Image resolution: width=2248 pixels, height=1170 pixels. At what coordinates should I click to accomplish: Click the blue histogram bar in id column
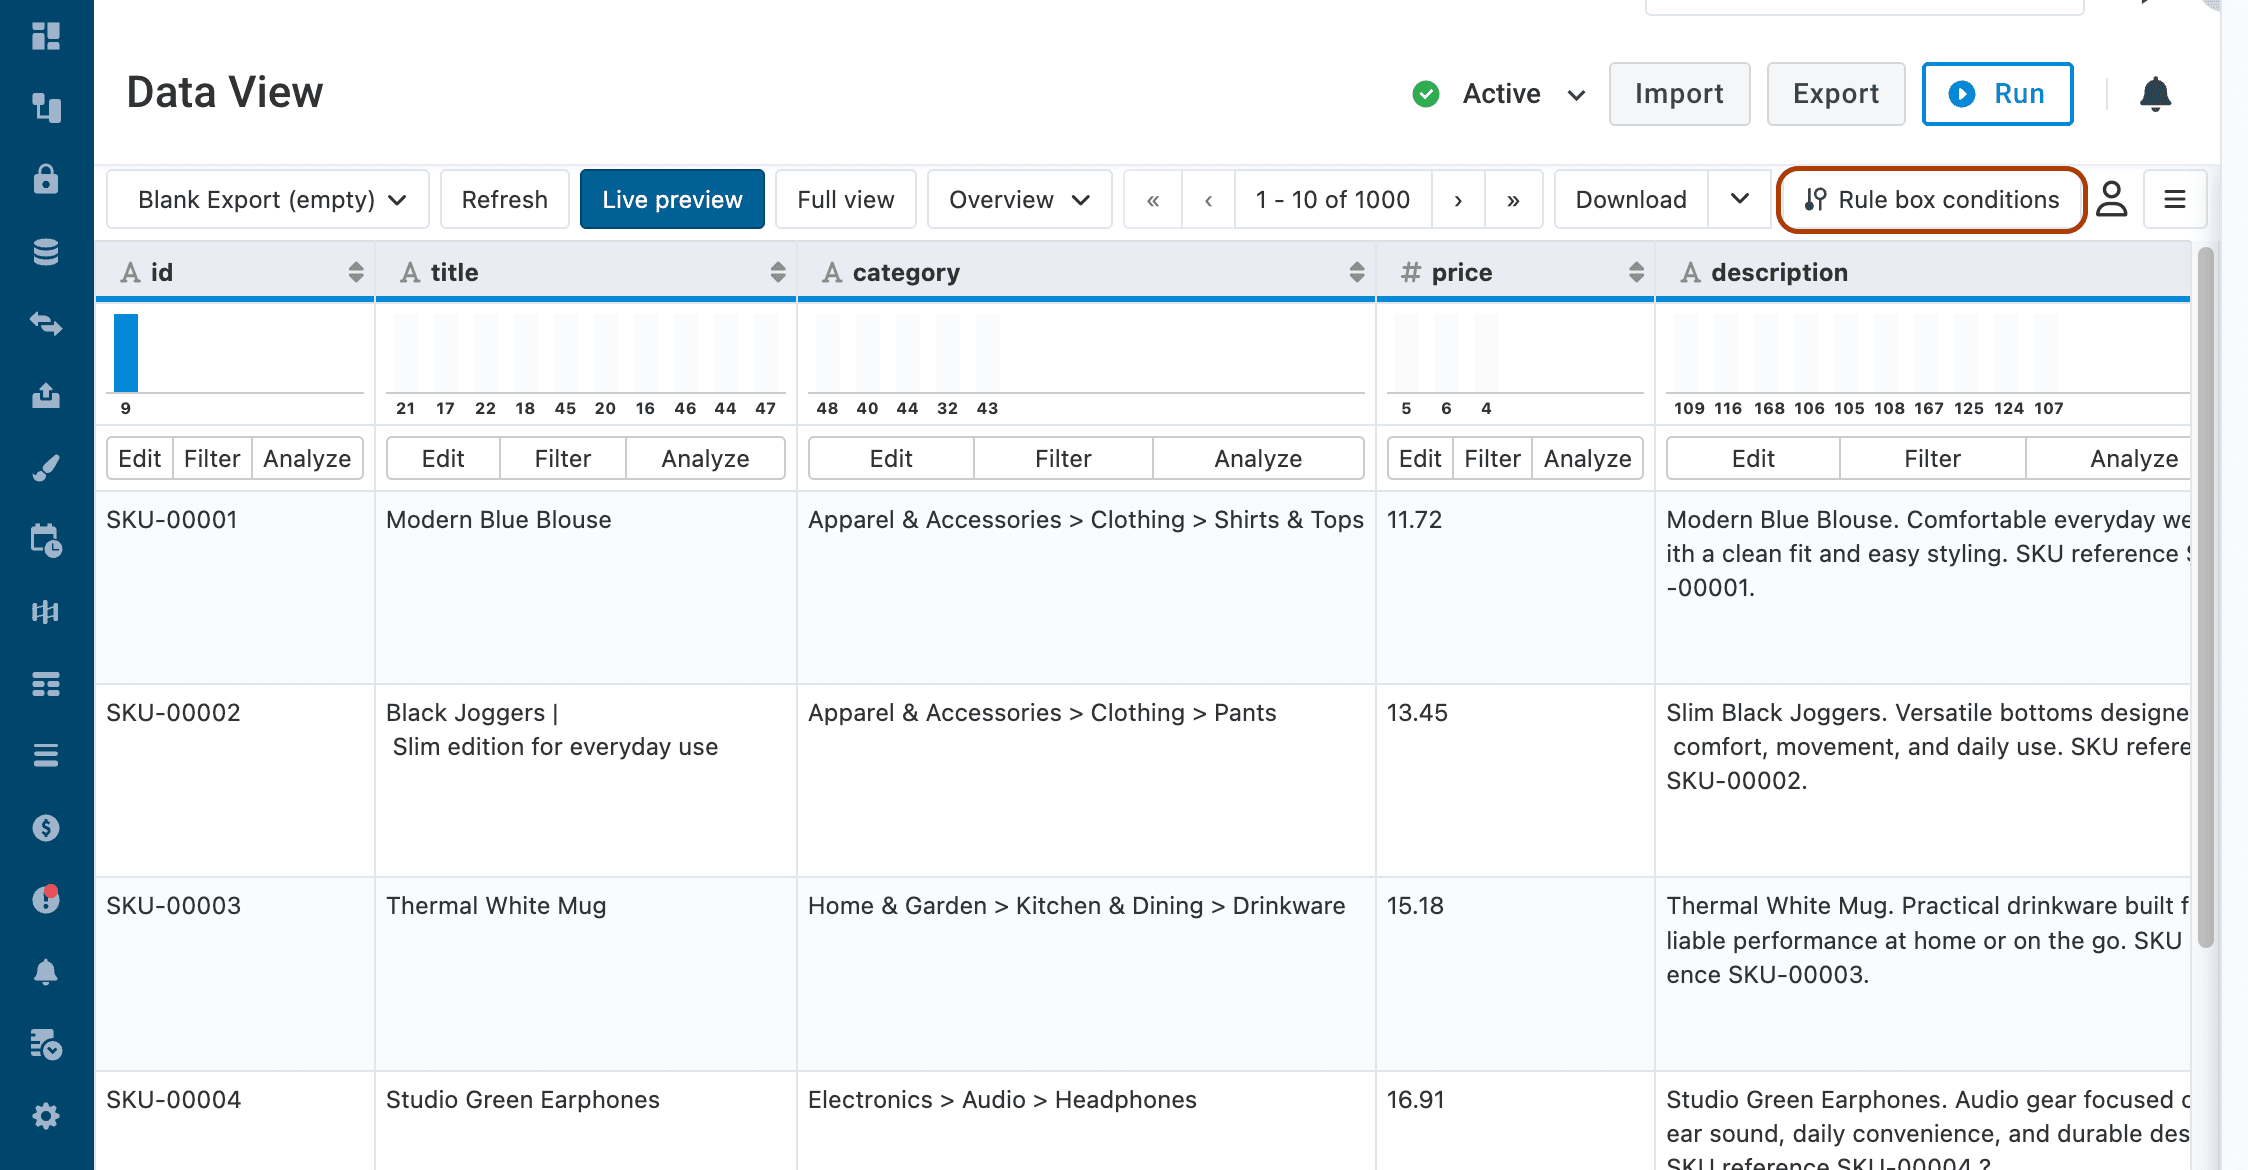(x=126, y=353)
